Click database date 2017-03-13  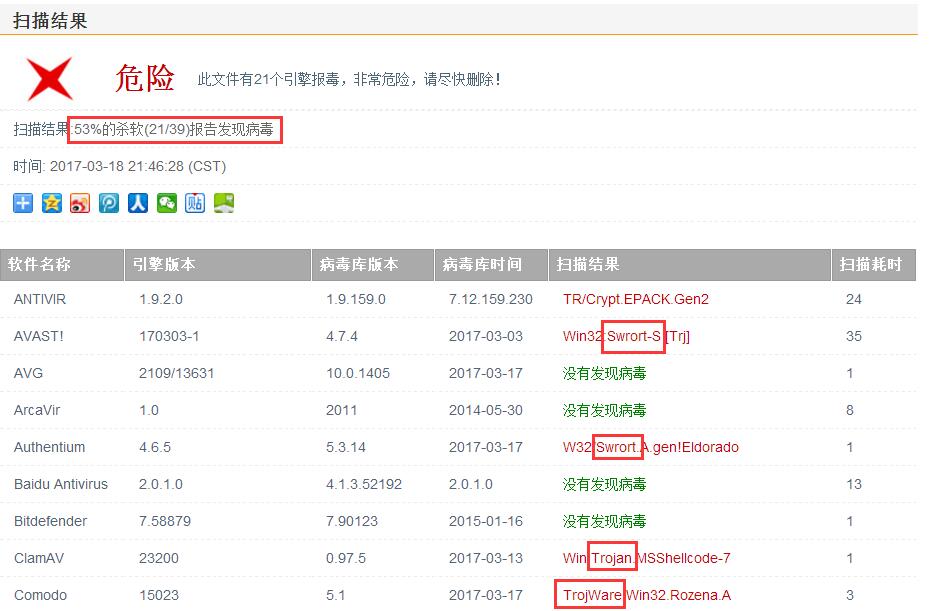[486, 558]
